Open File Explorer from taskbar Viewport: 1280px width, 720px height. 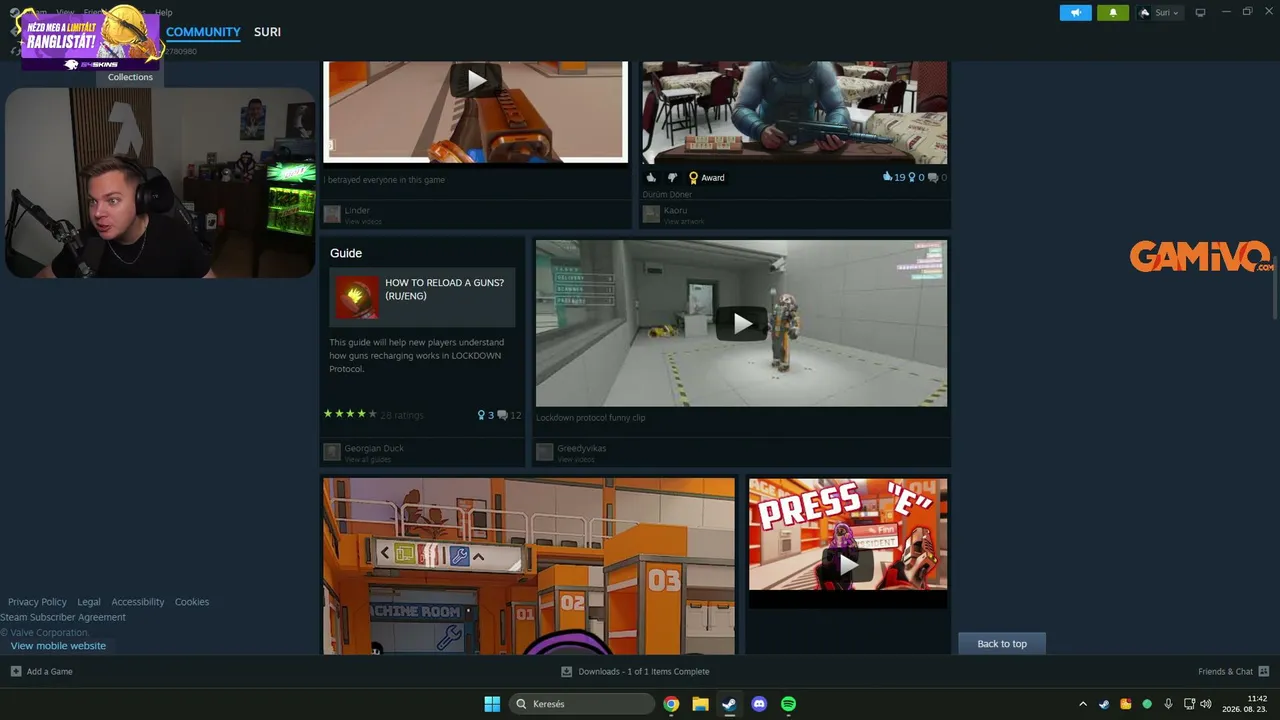700,704
